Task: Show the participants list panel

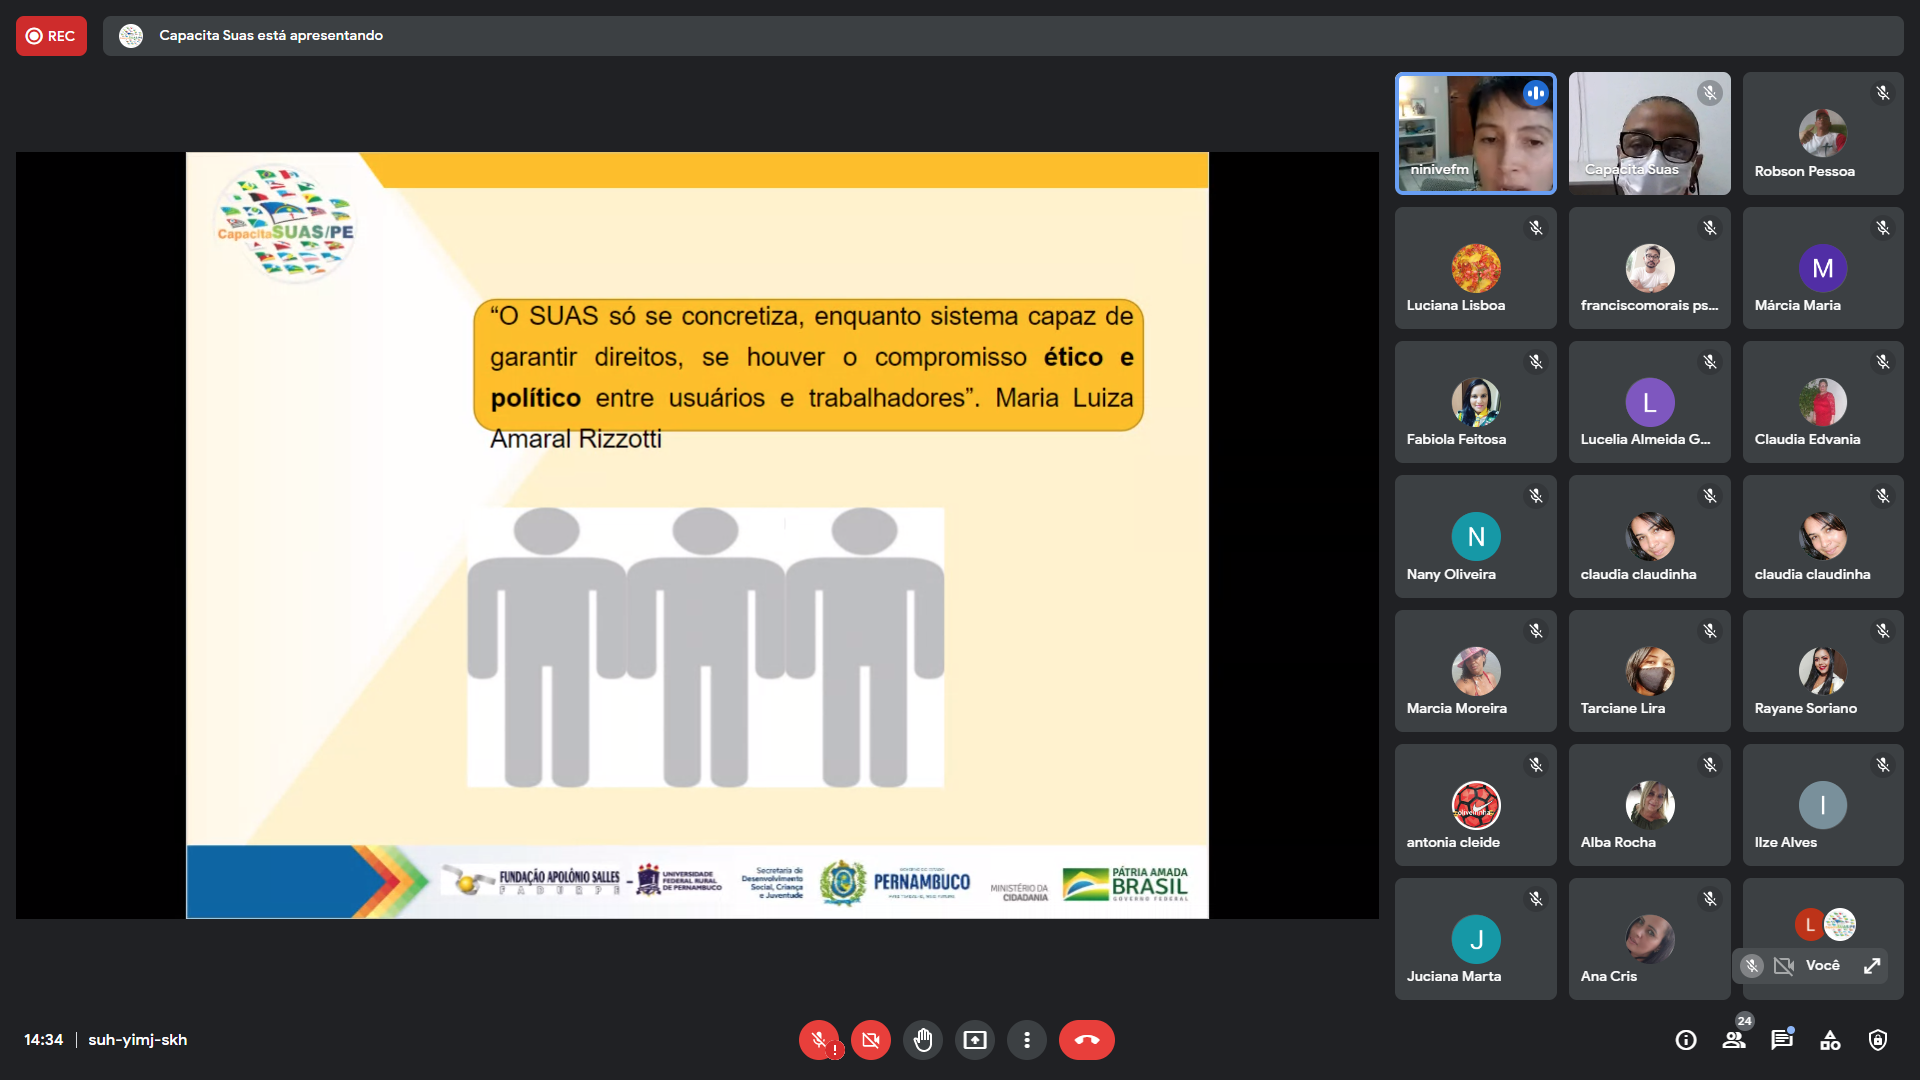Action: point(1734,1040)
